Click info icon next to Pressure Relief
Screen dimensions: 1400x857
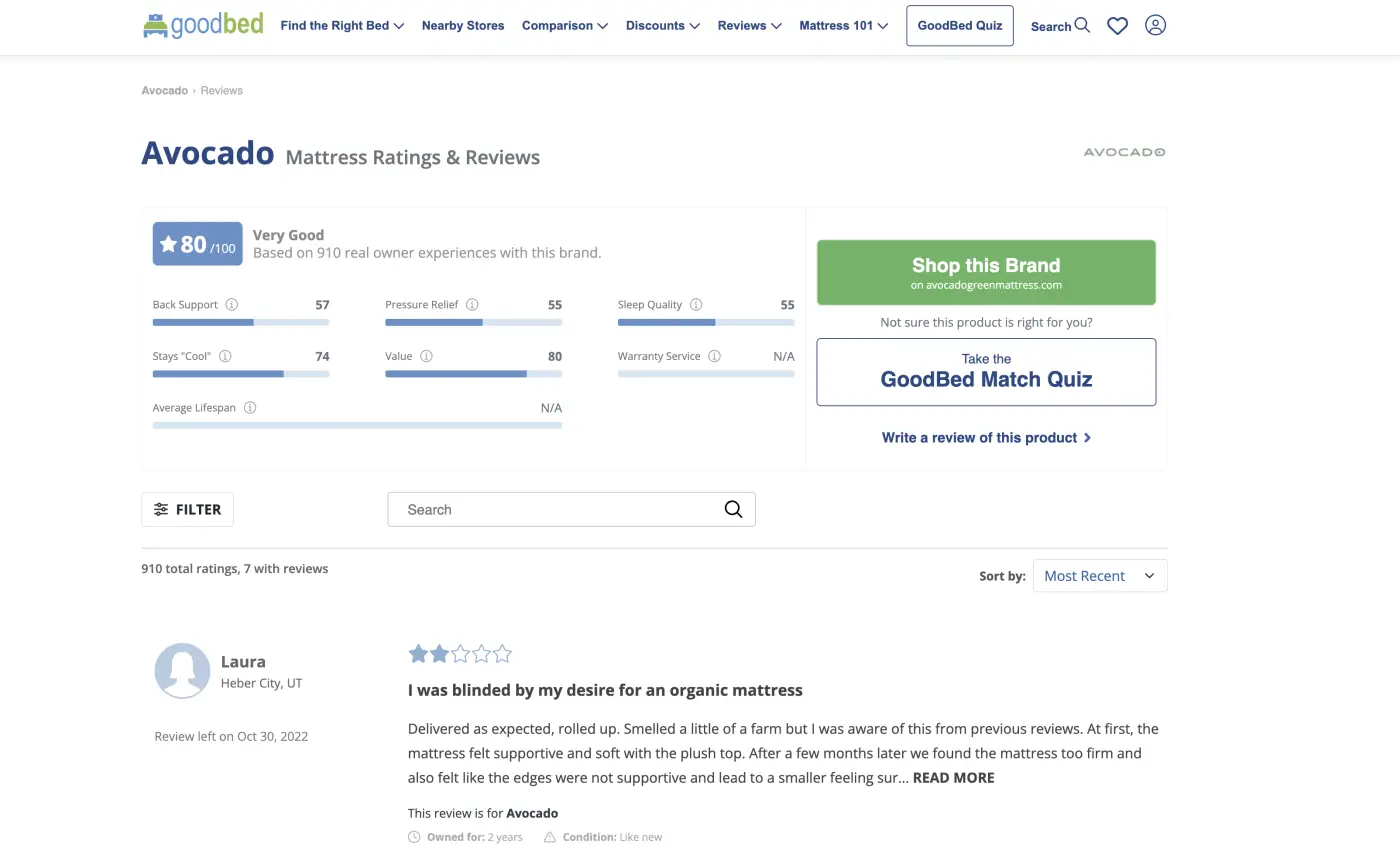coord(472,305)
